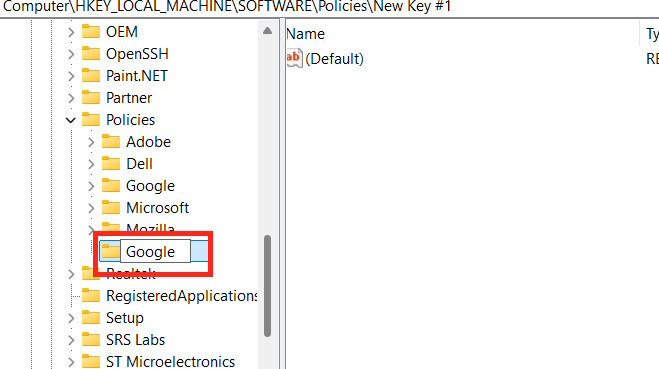
Task: Select the (Default) value entry
Action: tap(335, 58)
